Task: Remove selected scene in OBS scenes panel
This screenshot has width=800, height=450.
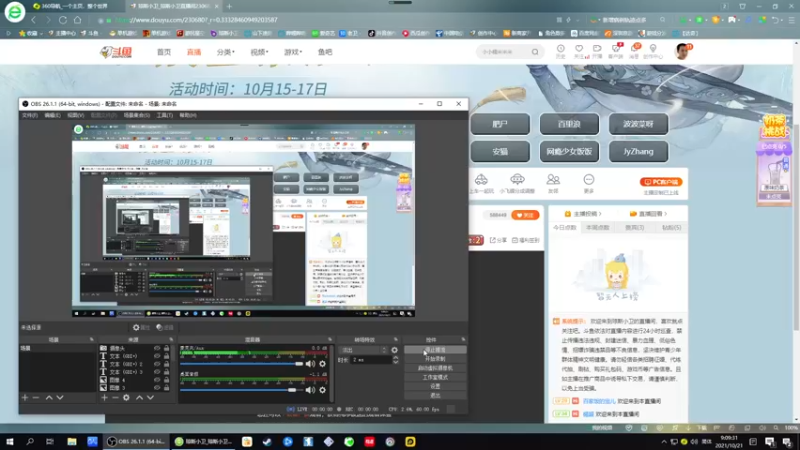Action: [x=36, y=397]
